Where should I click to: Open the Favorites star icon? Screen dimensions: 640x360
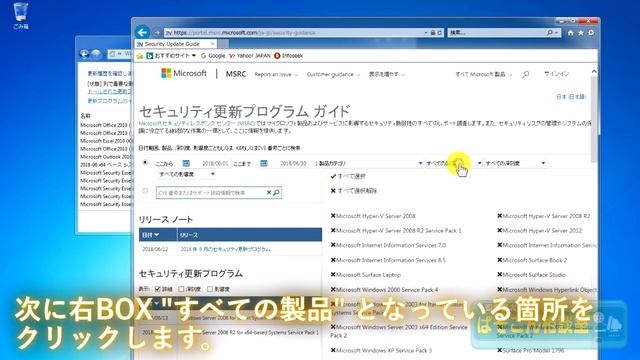click(x=581, y=33)
